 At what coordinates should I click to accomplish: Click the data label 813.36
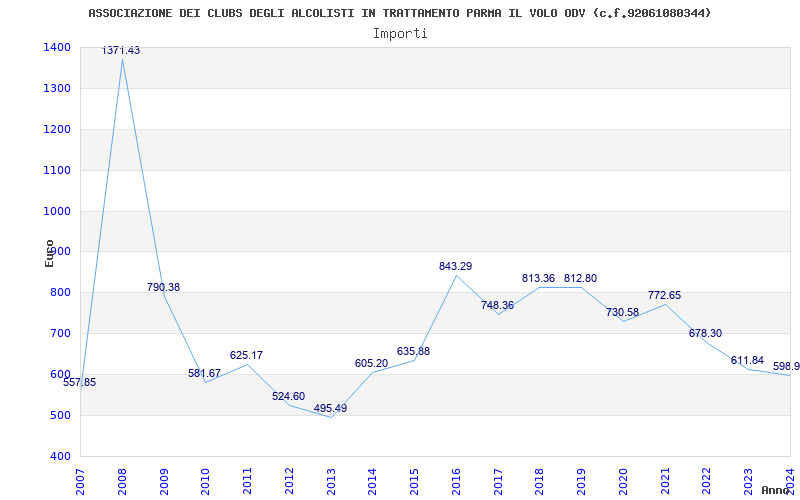538,279
